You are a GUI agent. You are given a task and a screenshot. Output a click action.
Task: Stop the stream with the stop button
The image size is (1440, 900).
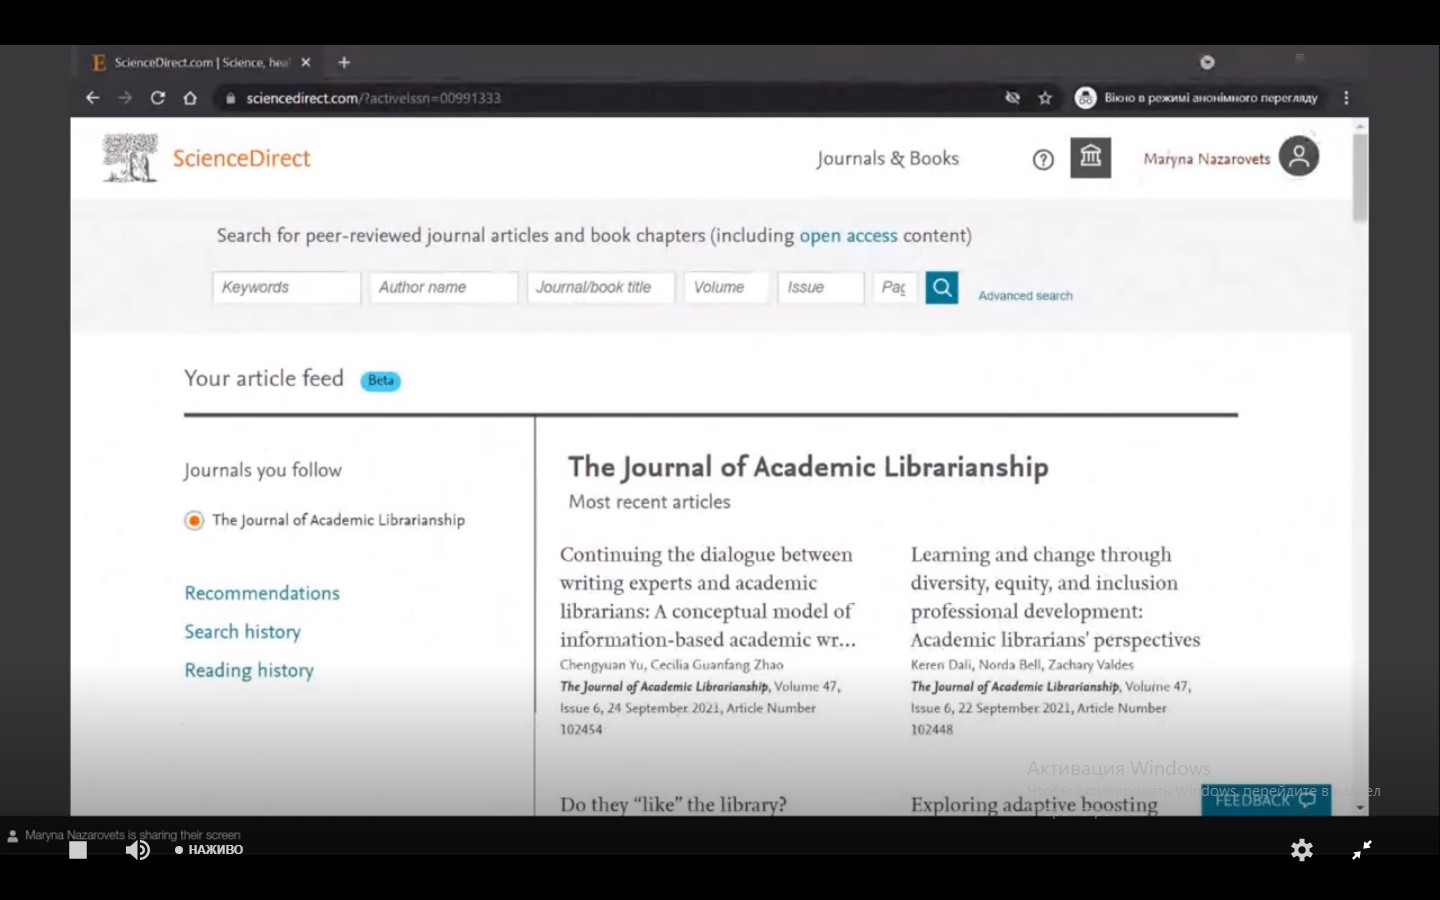78,850
